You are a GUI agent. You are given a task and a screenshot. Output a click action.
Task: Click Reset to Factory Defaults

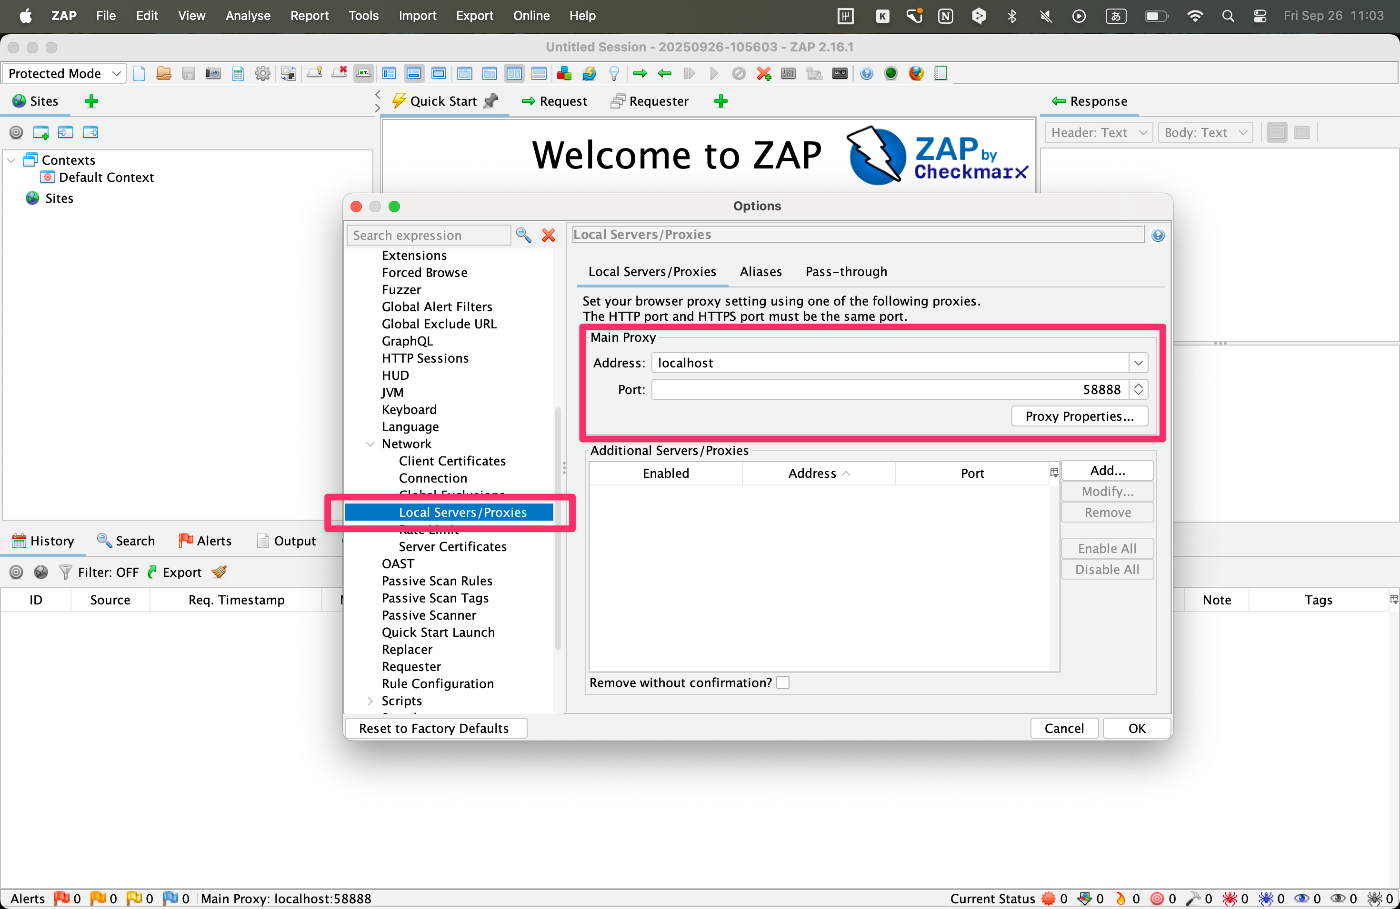(x=434, y=728)
